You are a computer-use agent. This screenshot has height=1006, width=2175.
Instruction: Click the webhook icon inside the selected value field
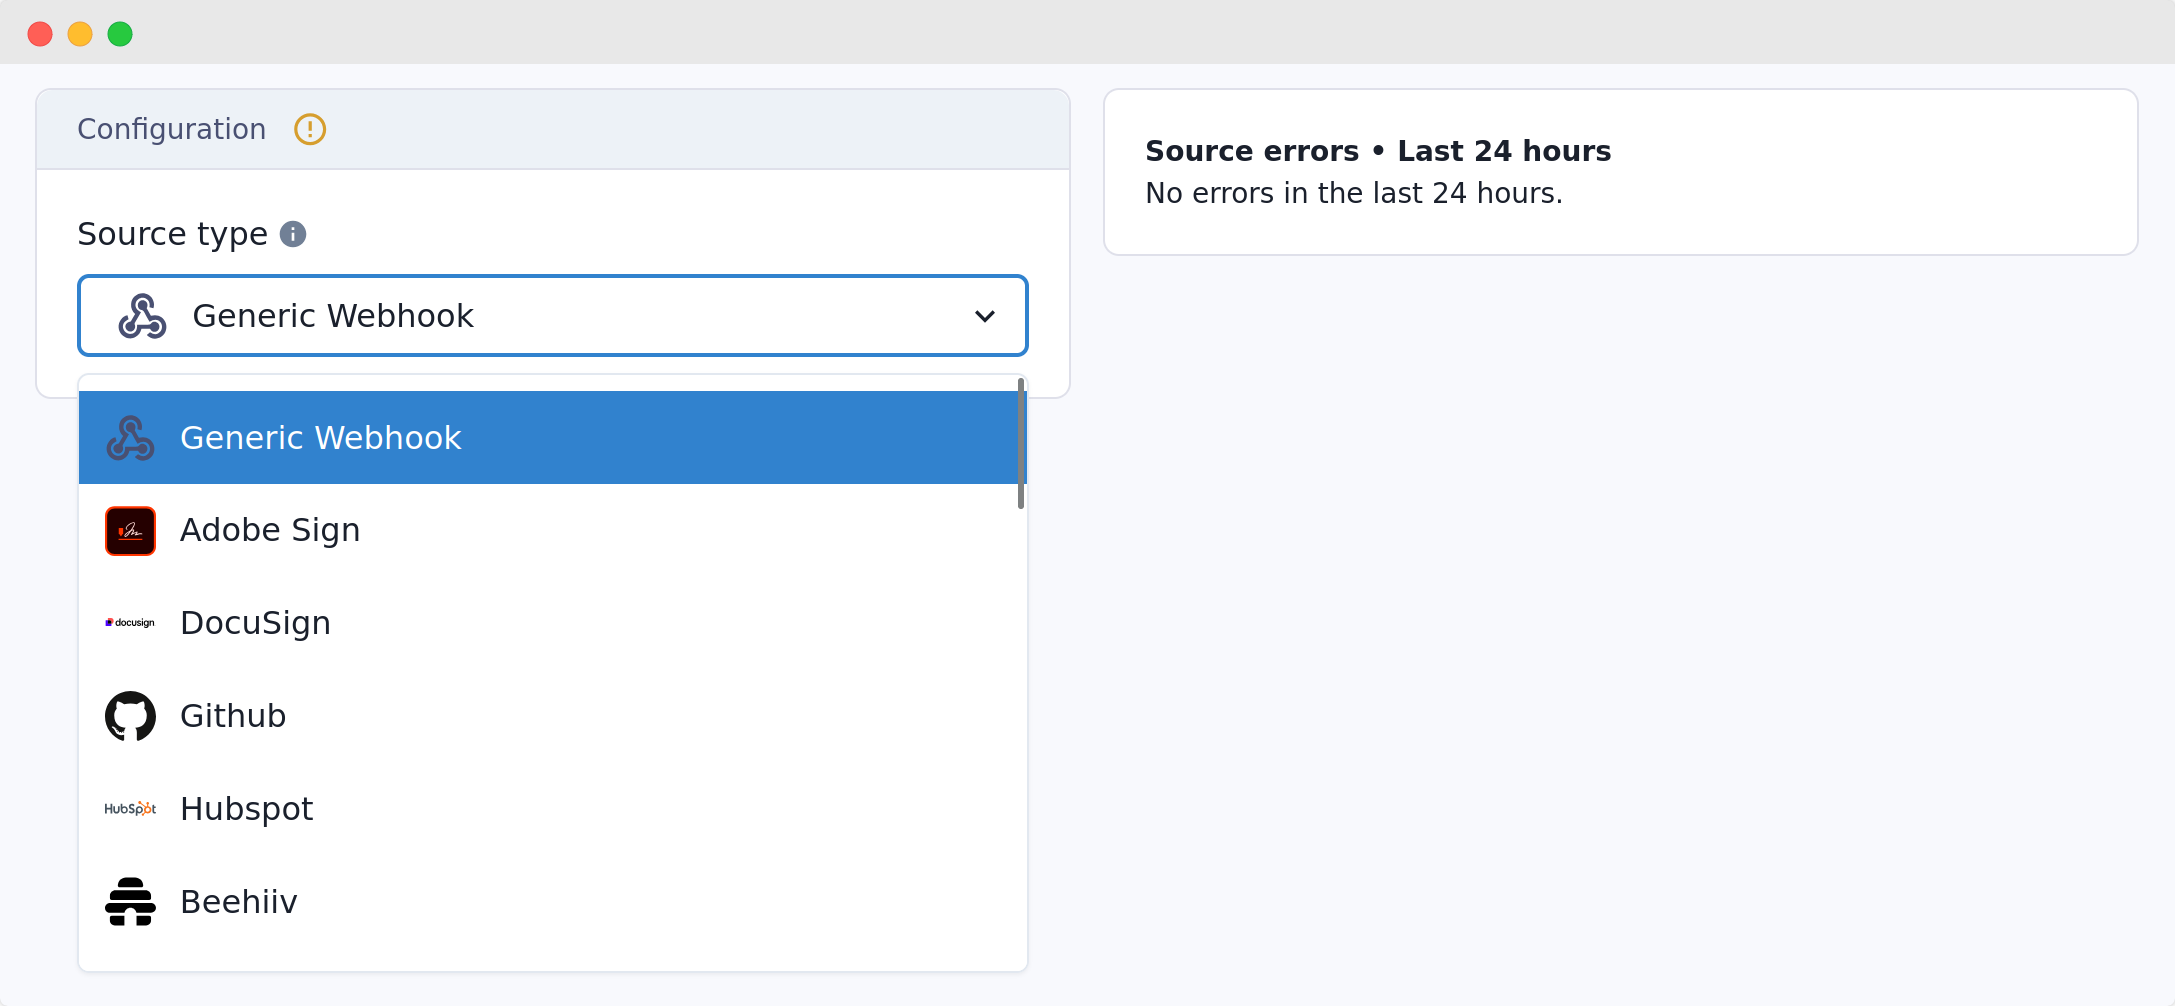pyautogui.click(x=142, y=315)
